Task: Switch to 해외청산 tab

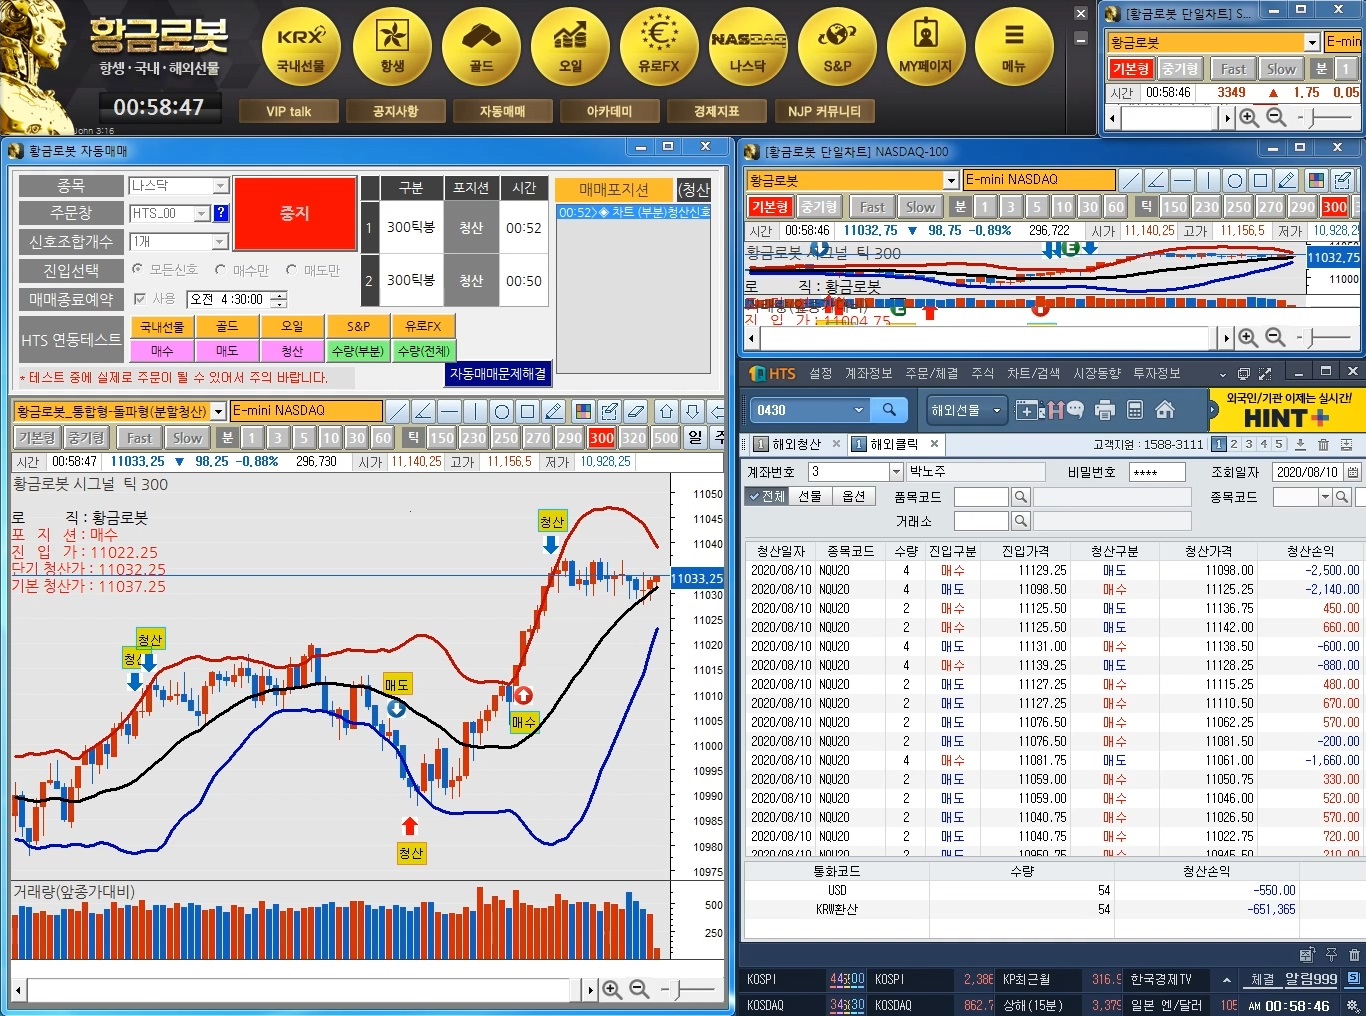Action: [x=796, y=444]
